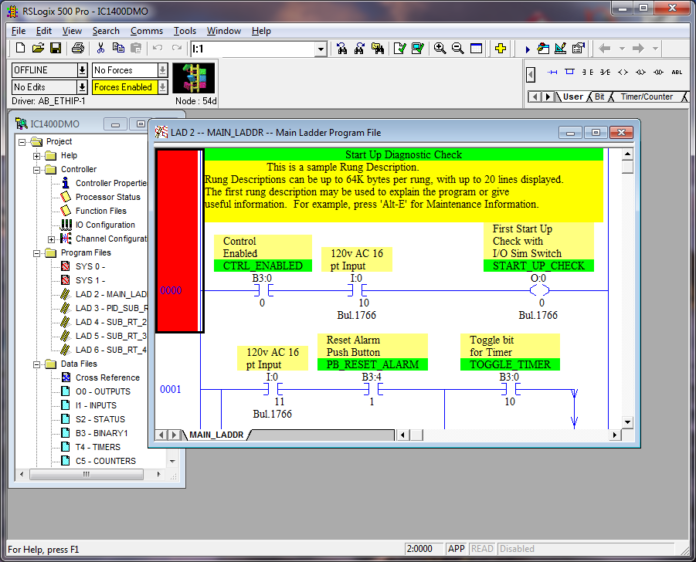Open an existing project file

pos(38,48)
